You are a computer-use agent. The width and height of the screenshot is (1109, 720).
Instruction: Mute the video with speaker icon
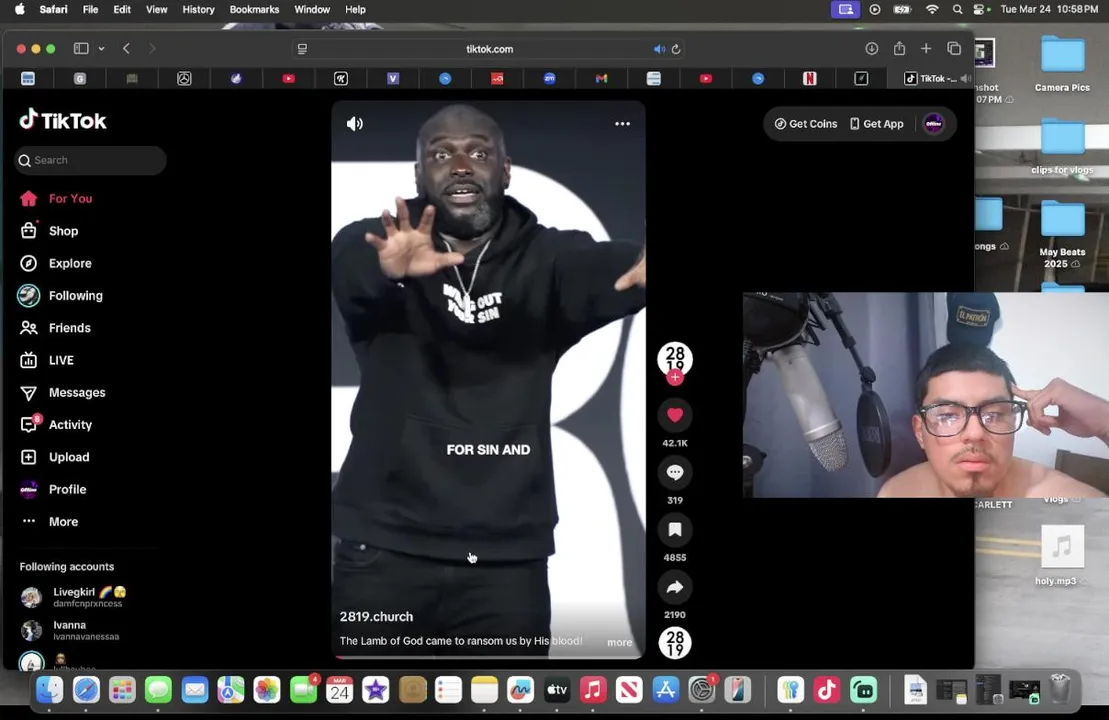354,124
